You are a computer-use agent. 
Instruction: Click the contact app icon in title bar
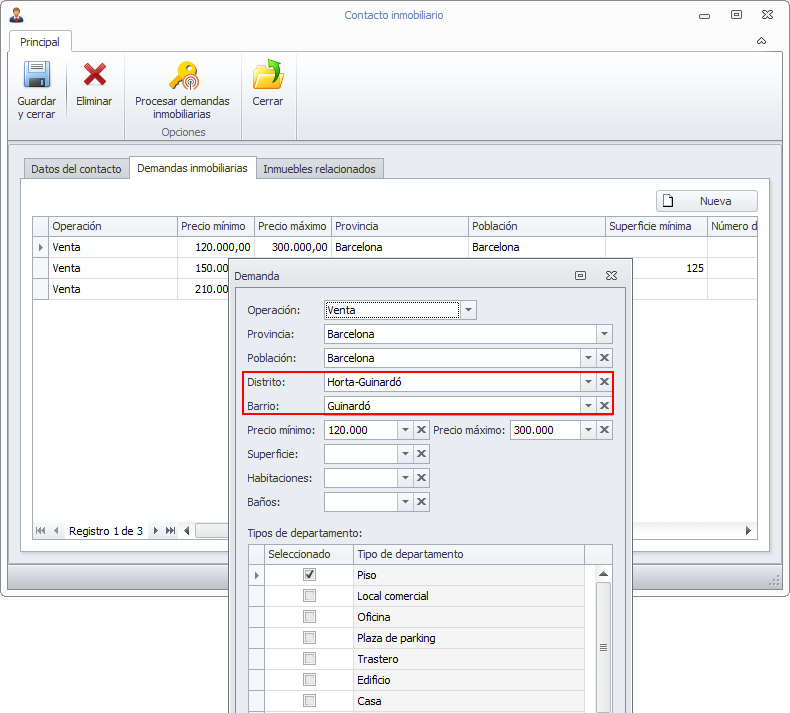[x=17, y=15]
